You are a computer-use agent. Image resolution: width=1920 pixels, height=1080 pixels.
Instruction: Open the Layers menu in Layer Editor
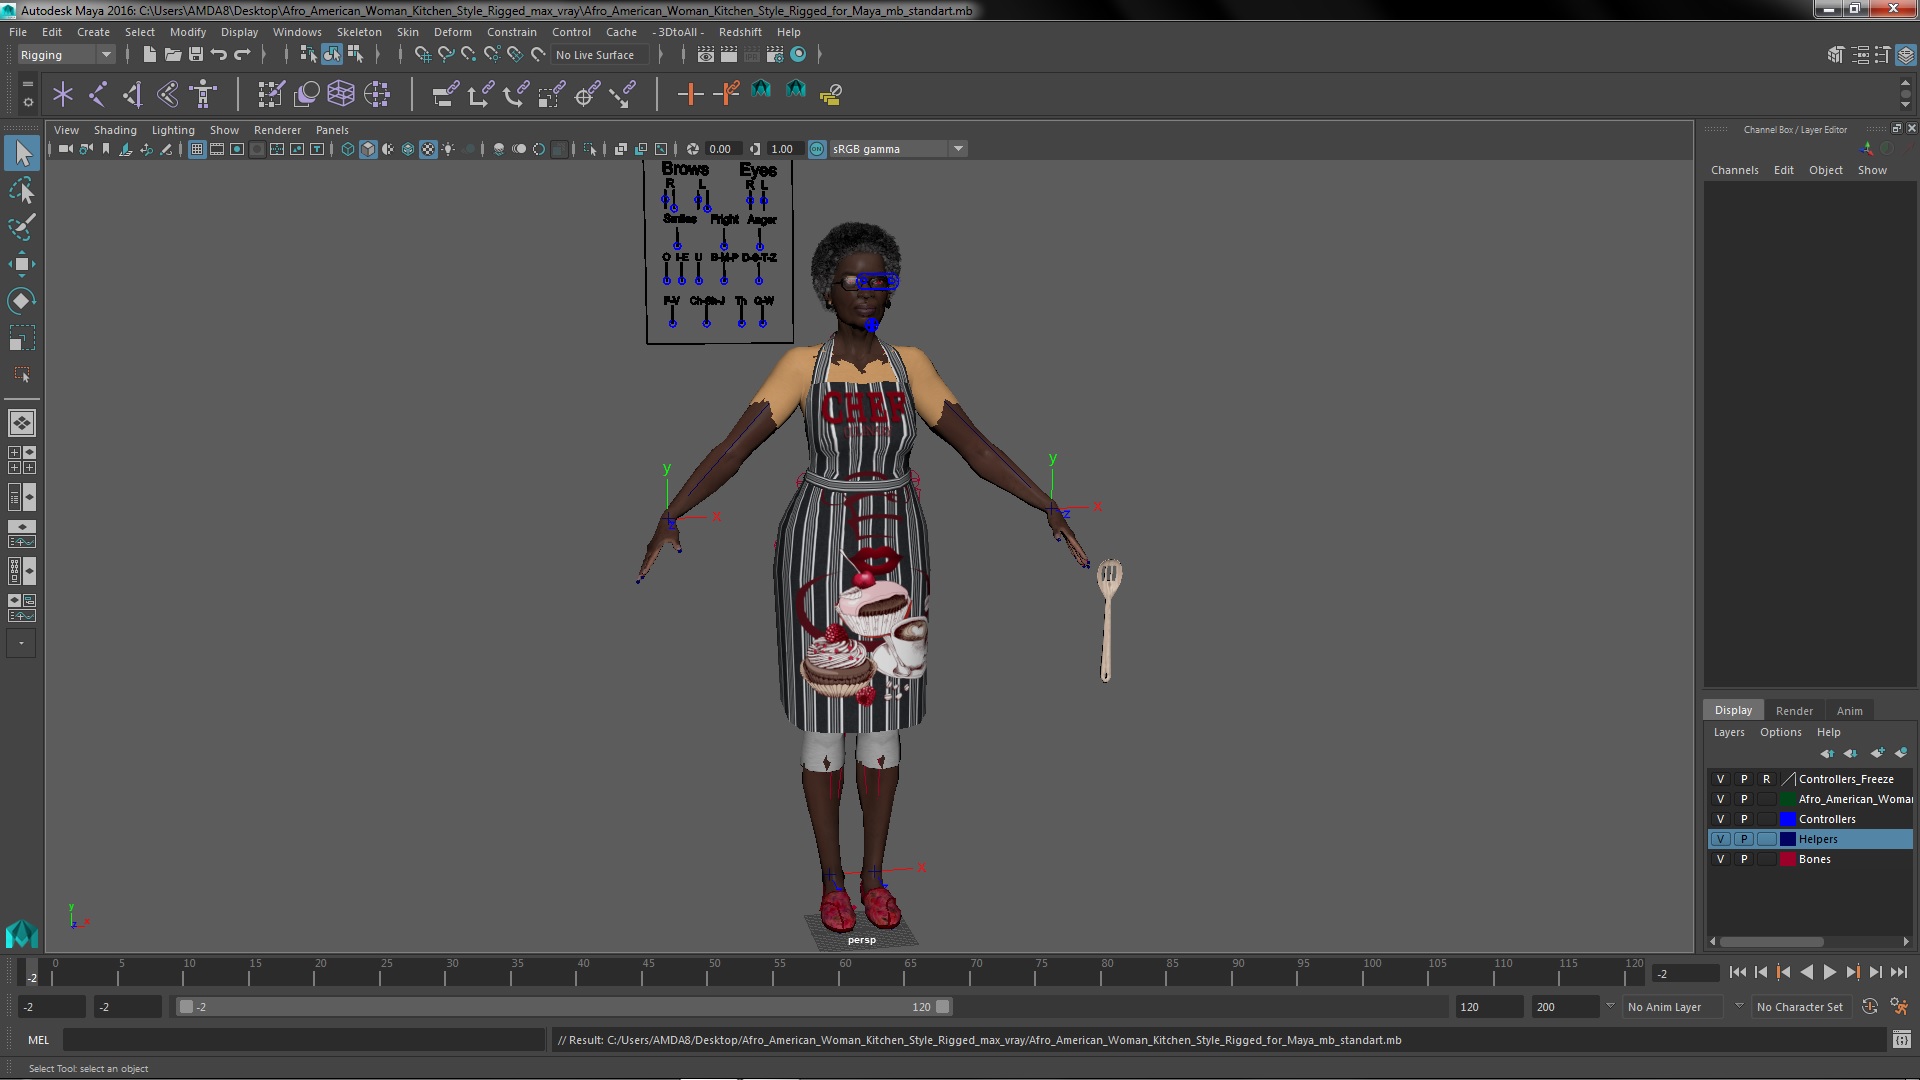coord(1728,732)
